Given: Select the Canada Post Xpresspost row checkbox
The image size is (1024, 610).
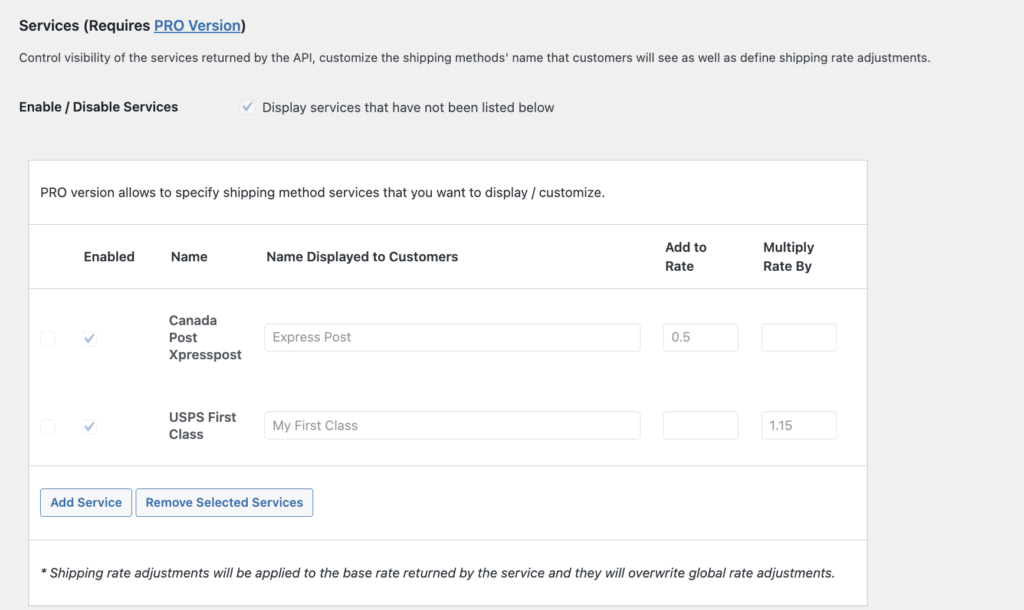Looking at the screenshot, I should 48,339.
